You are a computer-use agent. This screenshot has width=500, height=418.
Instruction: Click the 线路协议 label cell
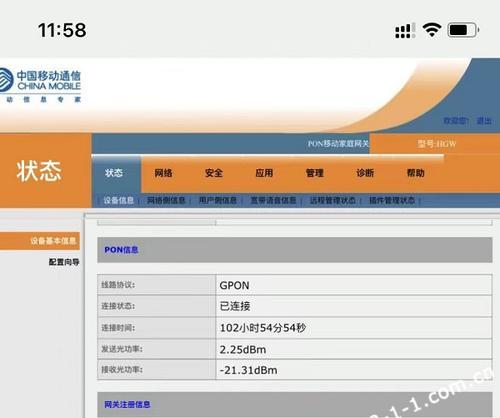tap(157, 285)
